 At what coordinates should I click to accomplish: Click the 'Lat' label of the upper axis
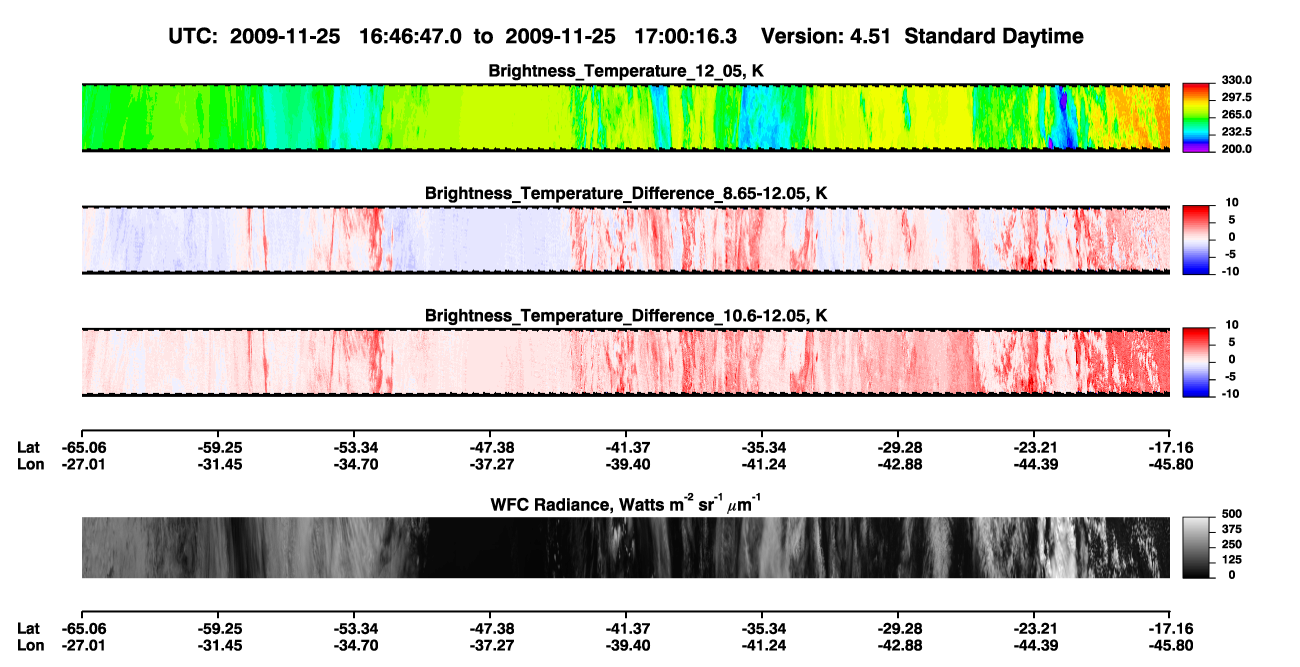pyautogui.click(x=29, y=447)
